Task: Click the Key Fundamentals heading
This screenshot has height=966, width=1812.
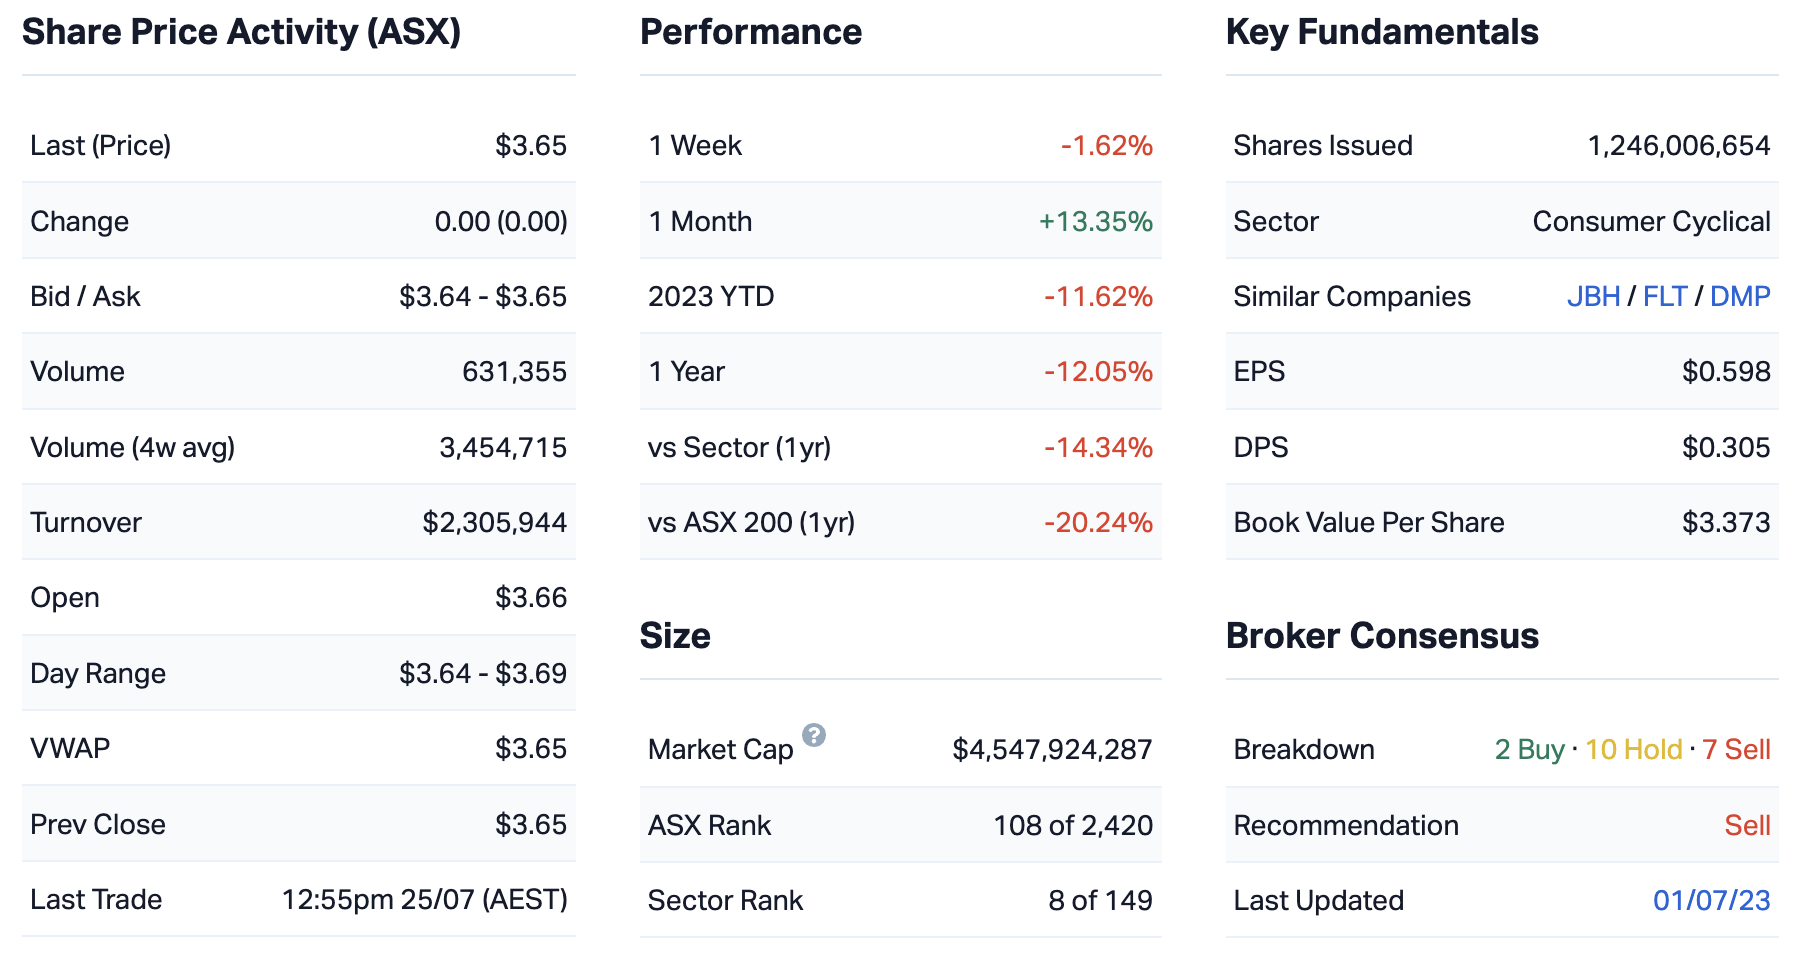Action: 1382,32
